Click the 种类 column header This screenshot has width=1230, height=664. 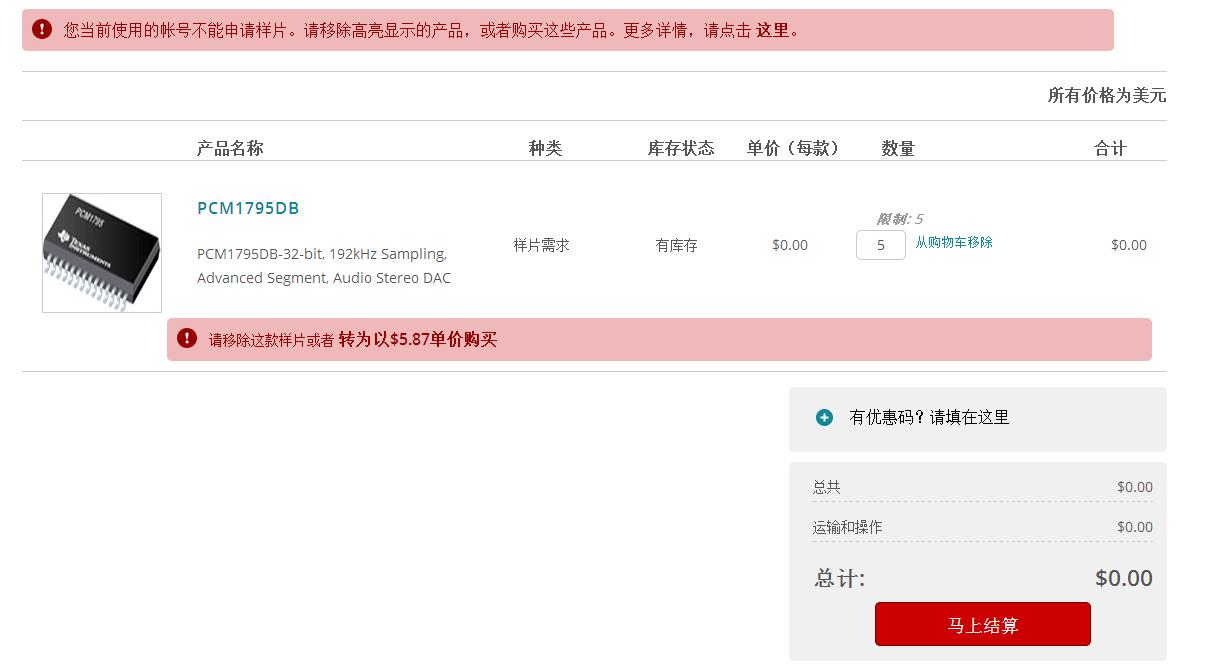(545, 148)
